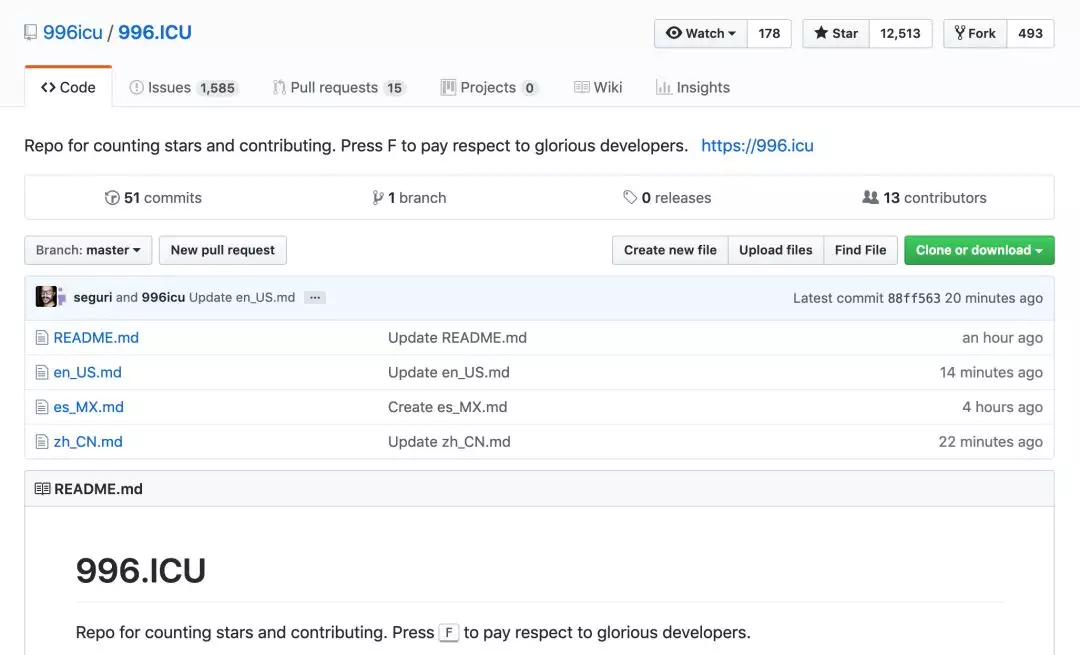Click the Find File button
The height and width of the screenshot is (655, 1080).
tap(860, 250)
